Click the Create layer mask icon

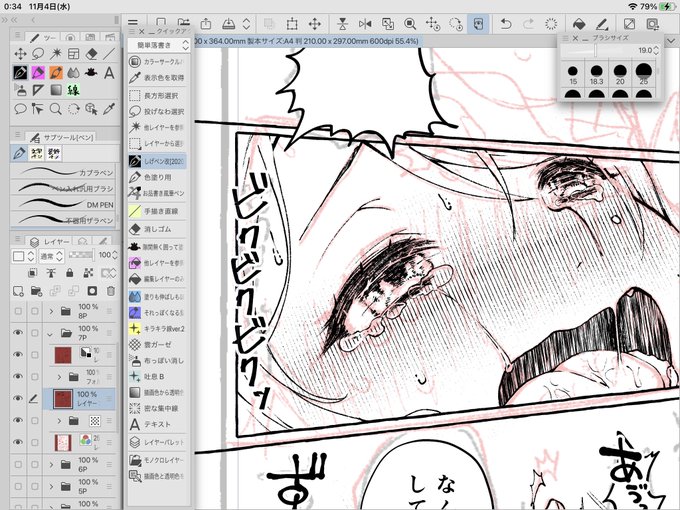tap(92, 291)
